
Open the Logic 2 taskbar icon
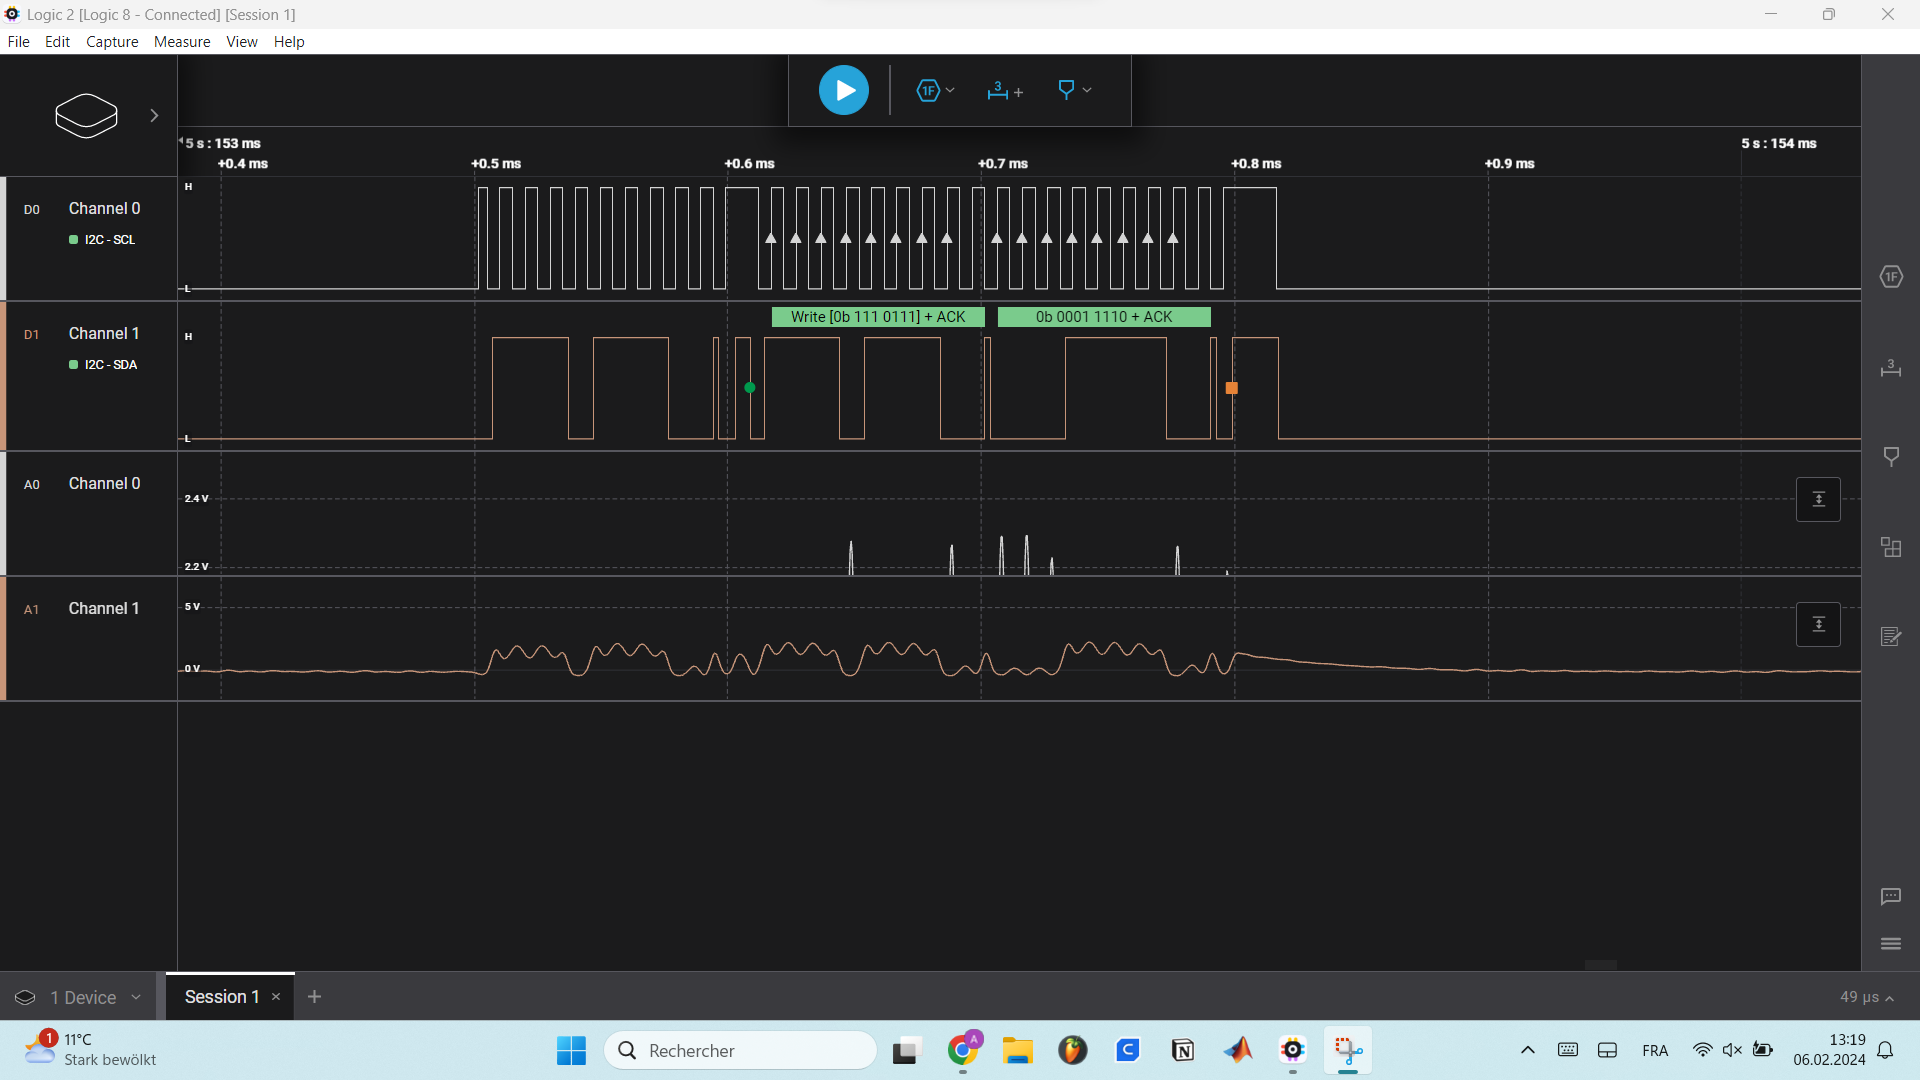pos(1293,1050)
